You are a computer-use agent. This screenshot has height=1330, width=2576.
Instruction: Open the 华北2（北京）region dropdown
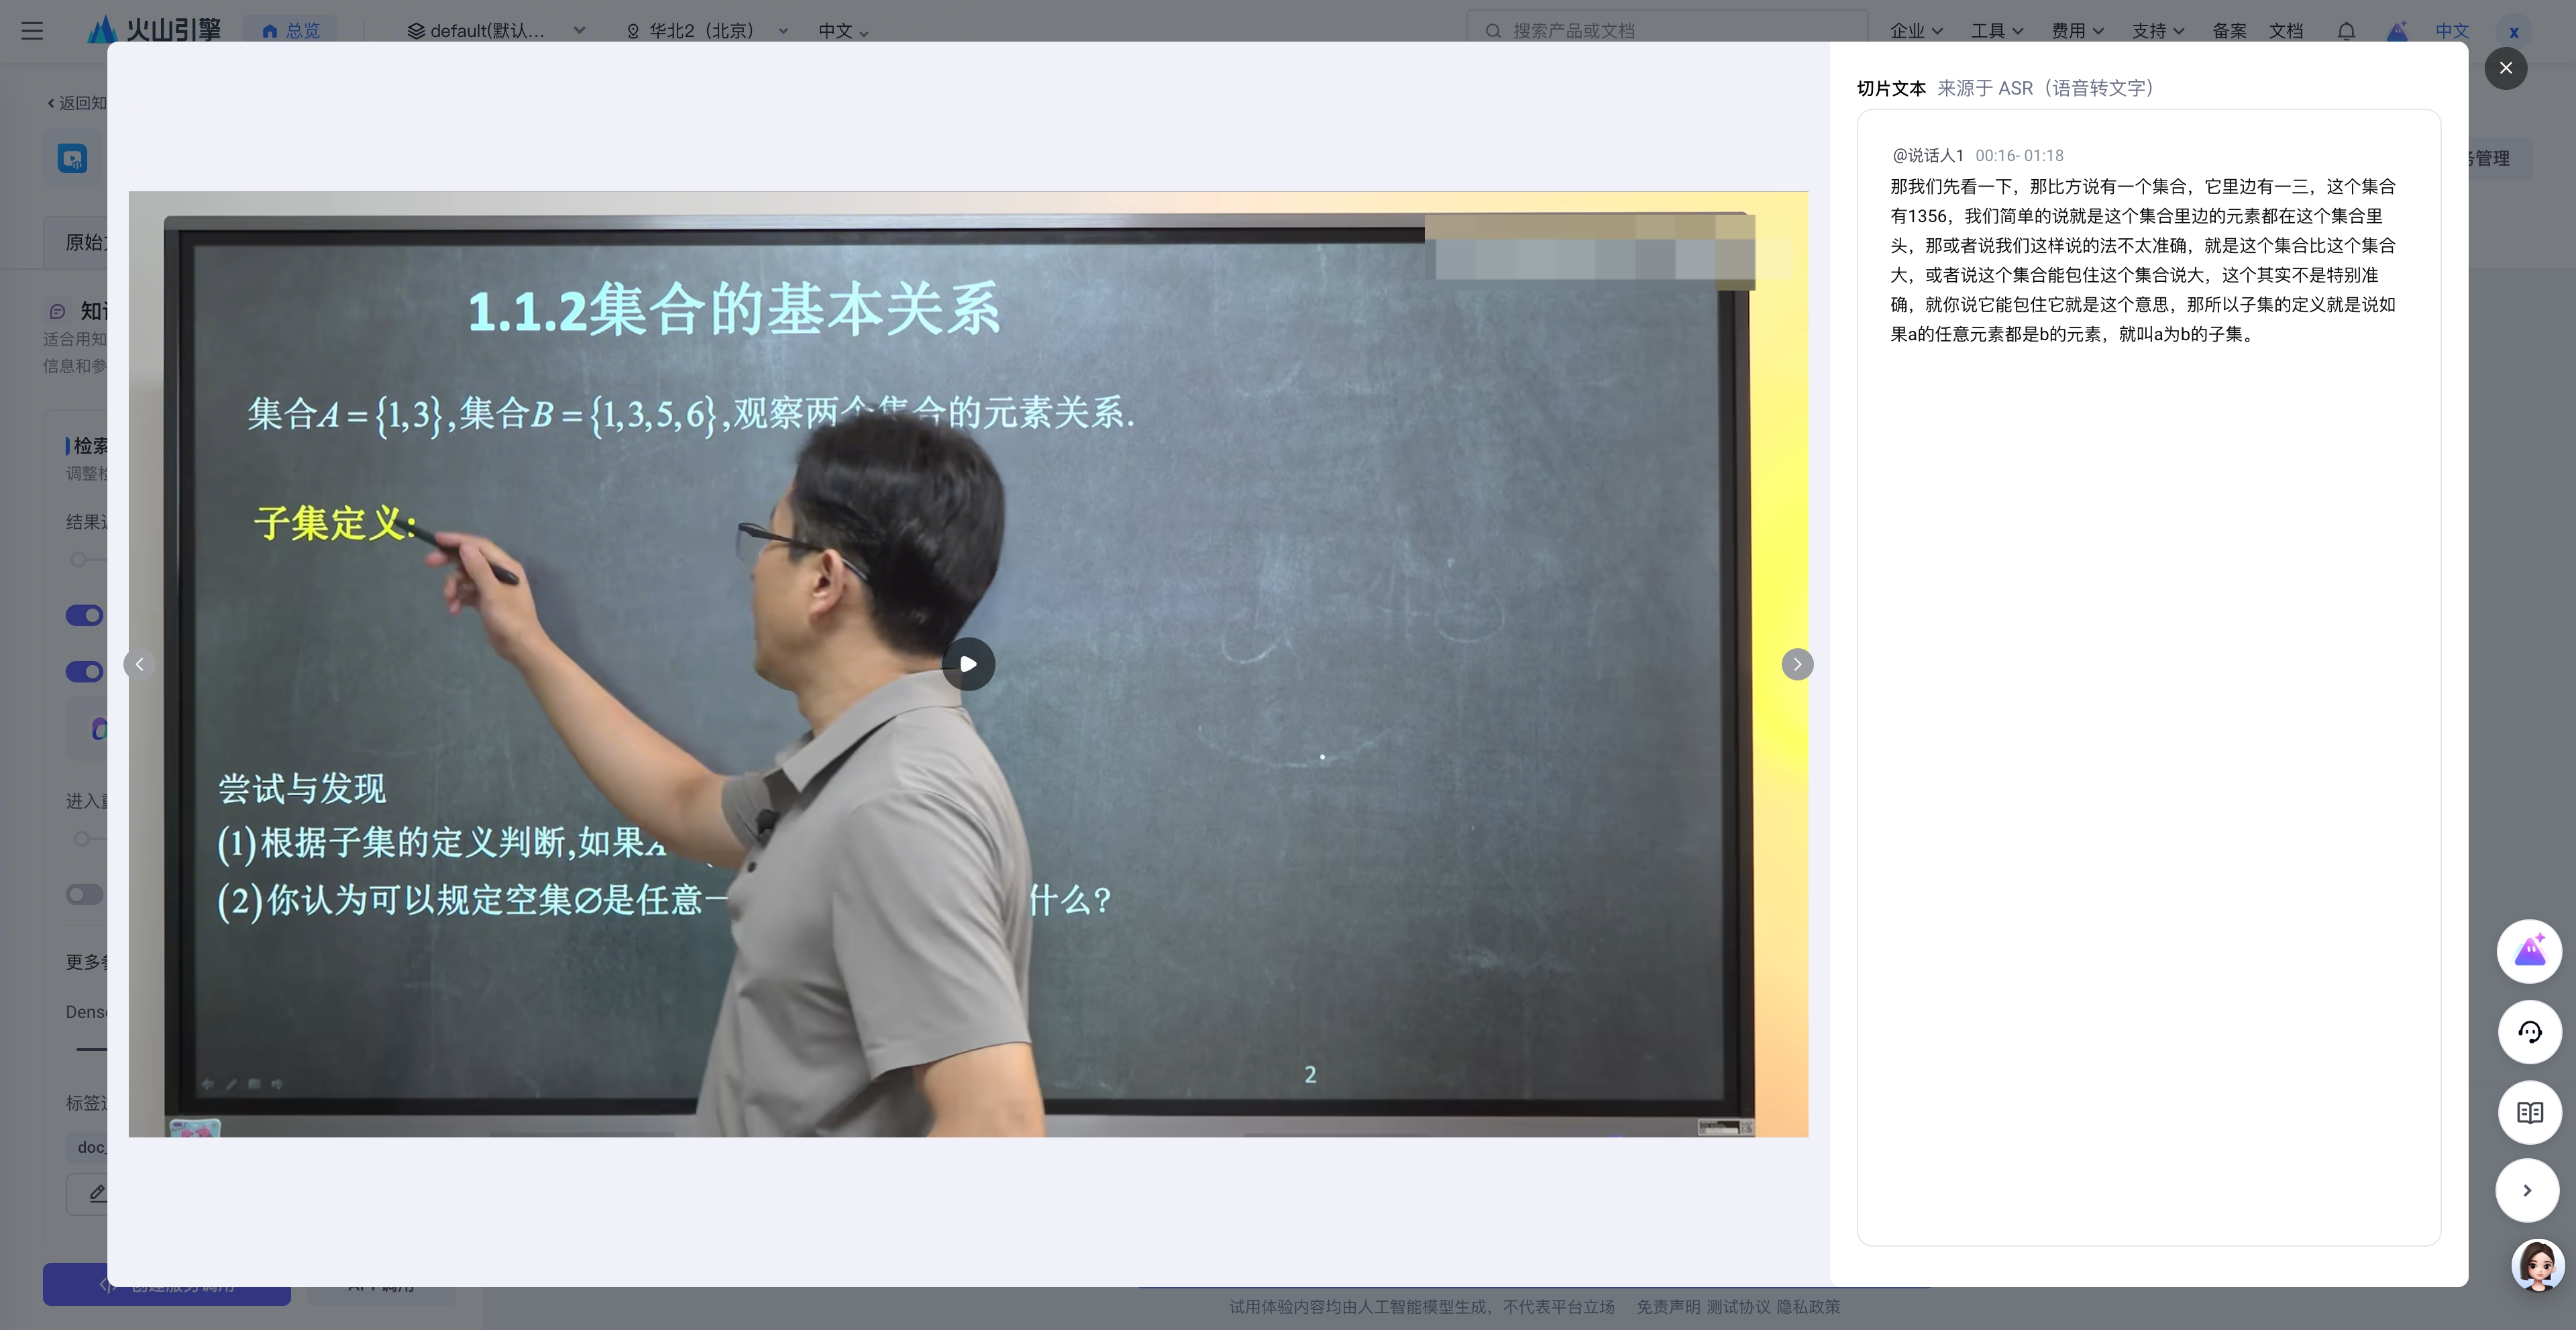click(x=706, y=31)
